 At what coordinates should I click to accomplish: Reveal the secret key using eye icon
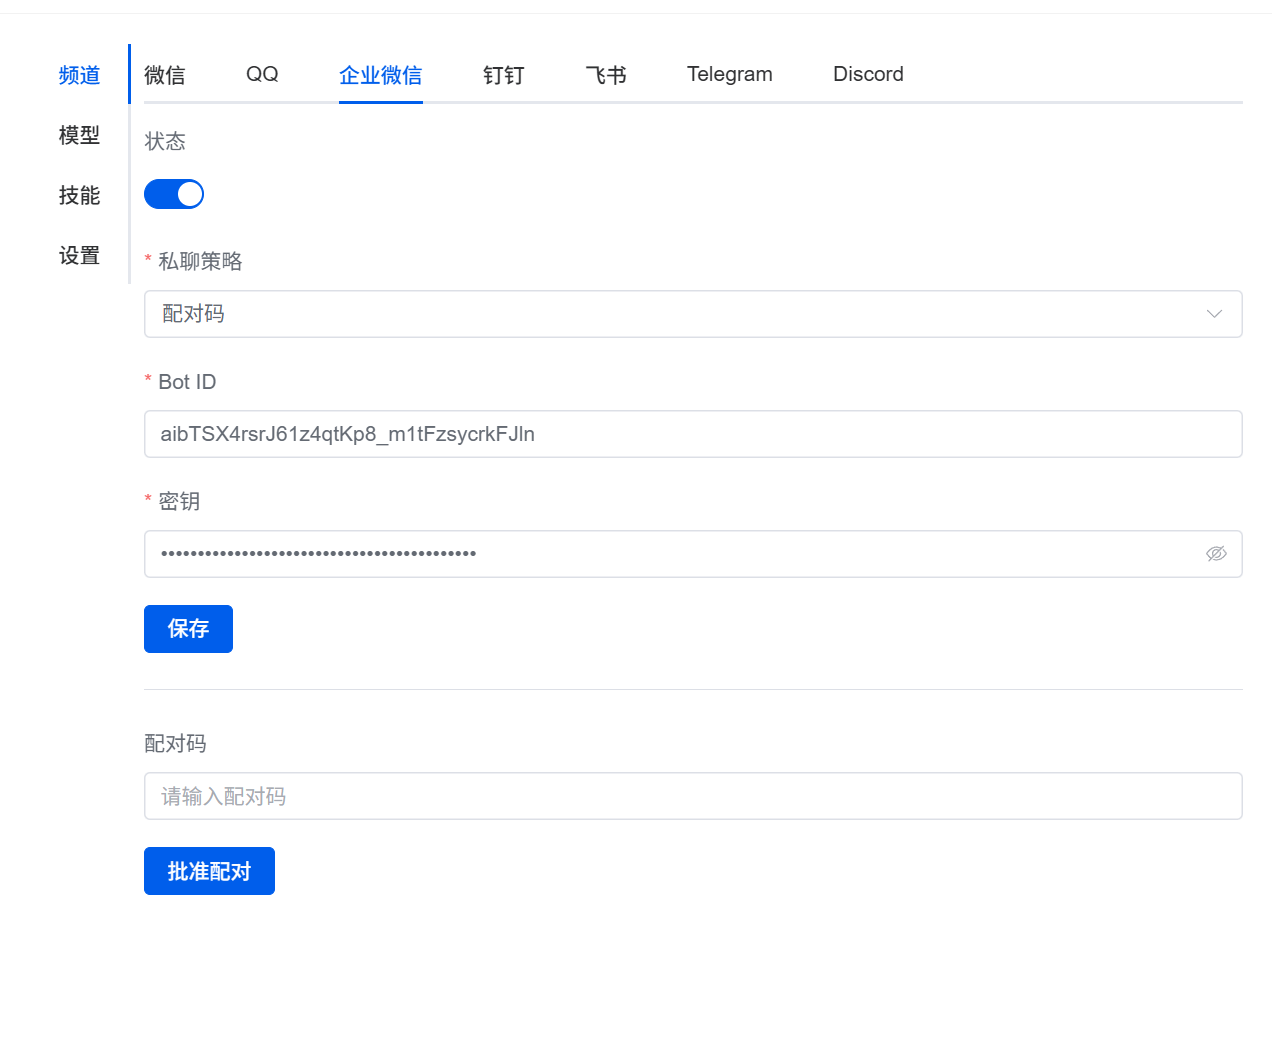pos(1216,554)
